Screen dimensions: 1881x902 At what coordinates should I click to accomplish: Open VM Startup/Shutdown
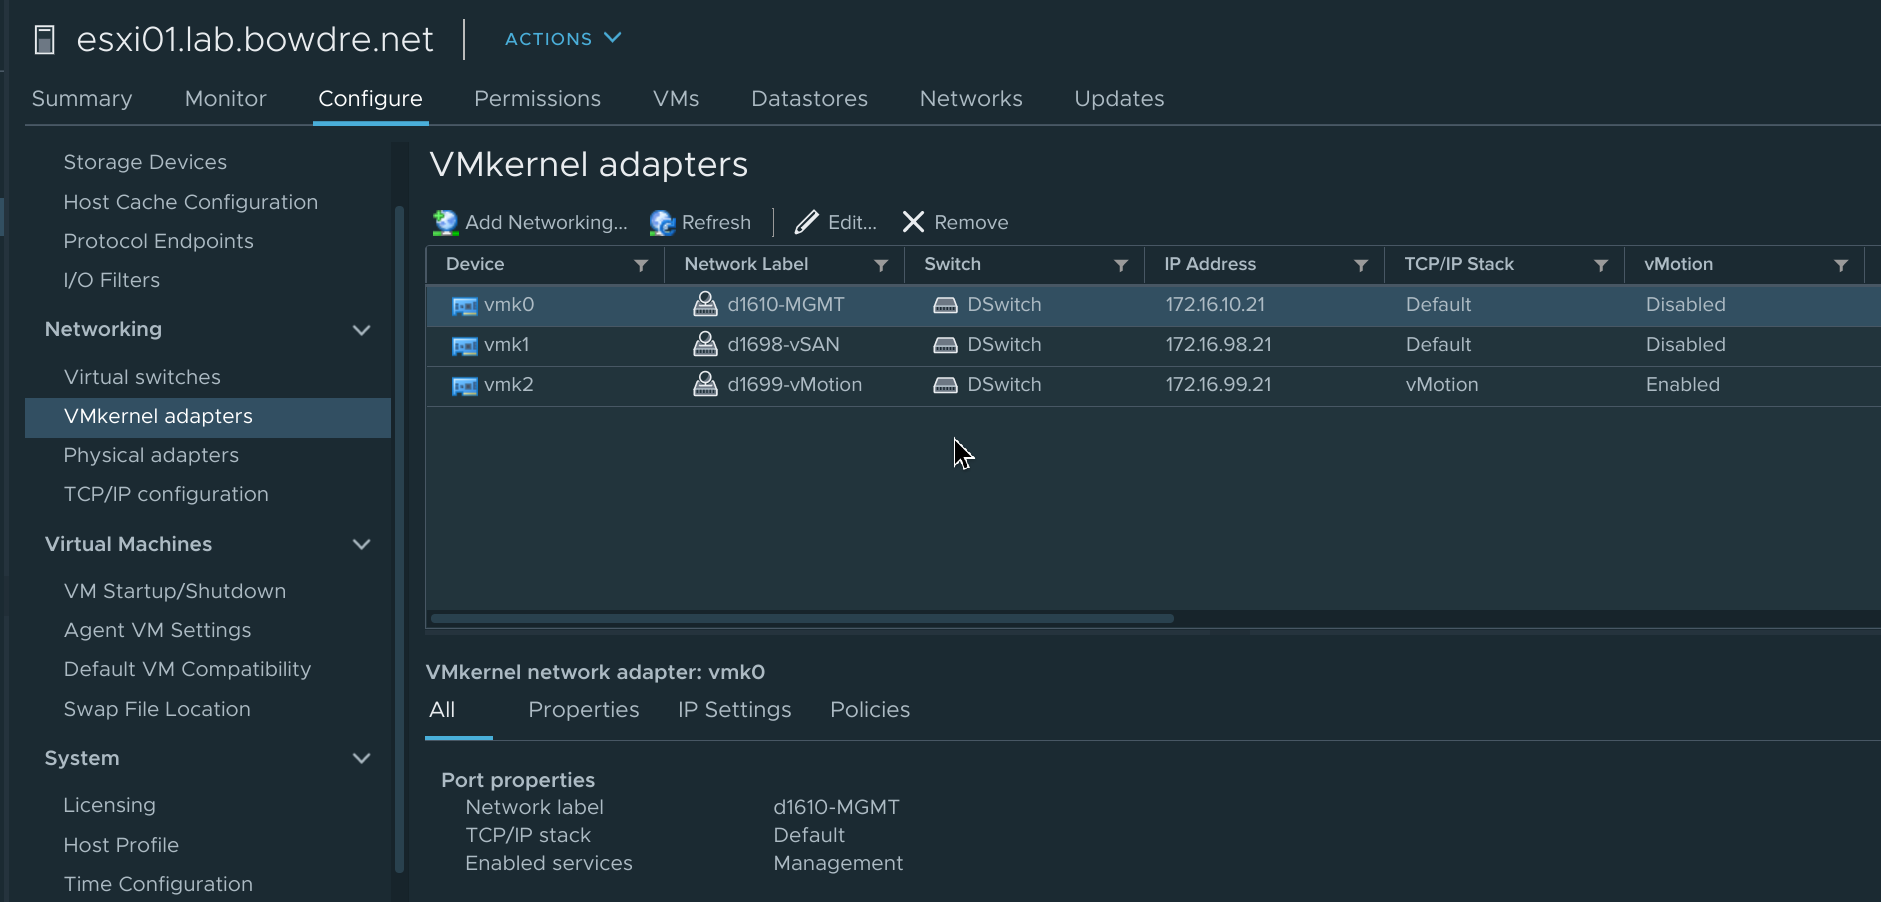(174, 591)
